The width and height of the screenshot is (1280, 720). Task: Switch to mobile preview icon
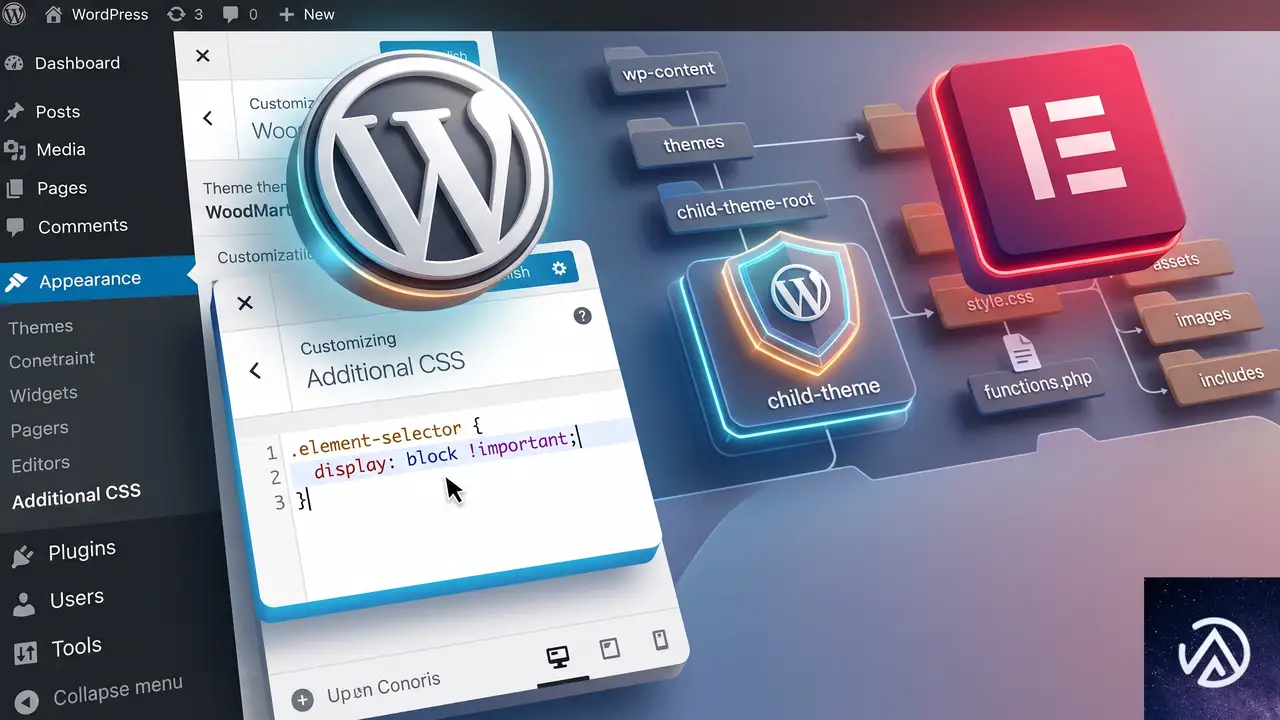click(x=660, y=639)
